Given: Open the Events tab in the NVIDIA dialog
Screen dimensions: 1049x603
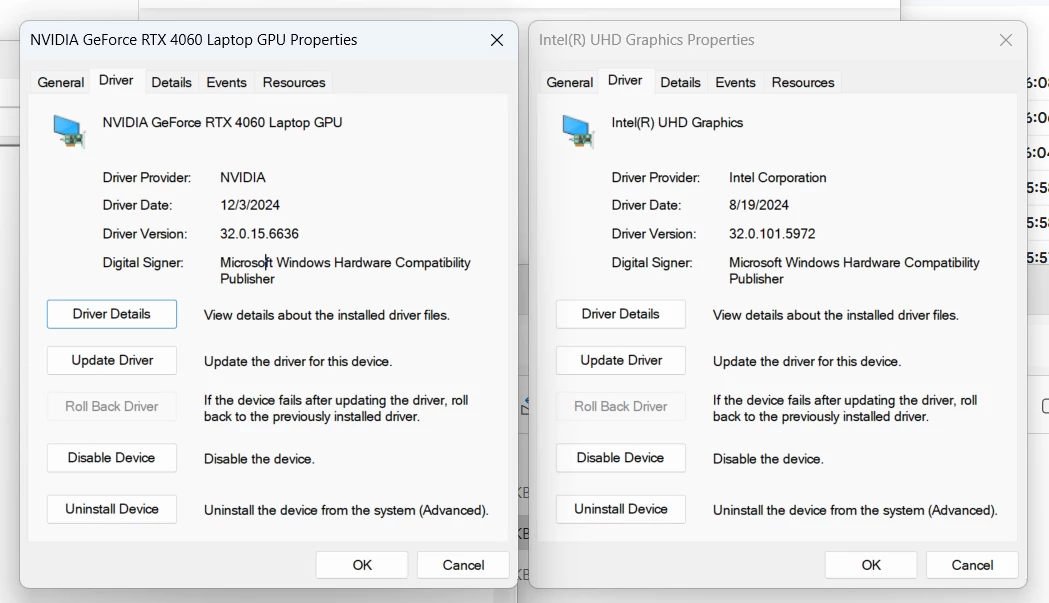Looking at the screenshot, I should [x=226, y=82].
